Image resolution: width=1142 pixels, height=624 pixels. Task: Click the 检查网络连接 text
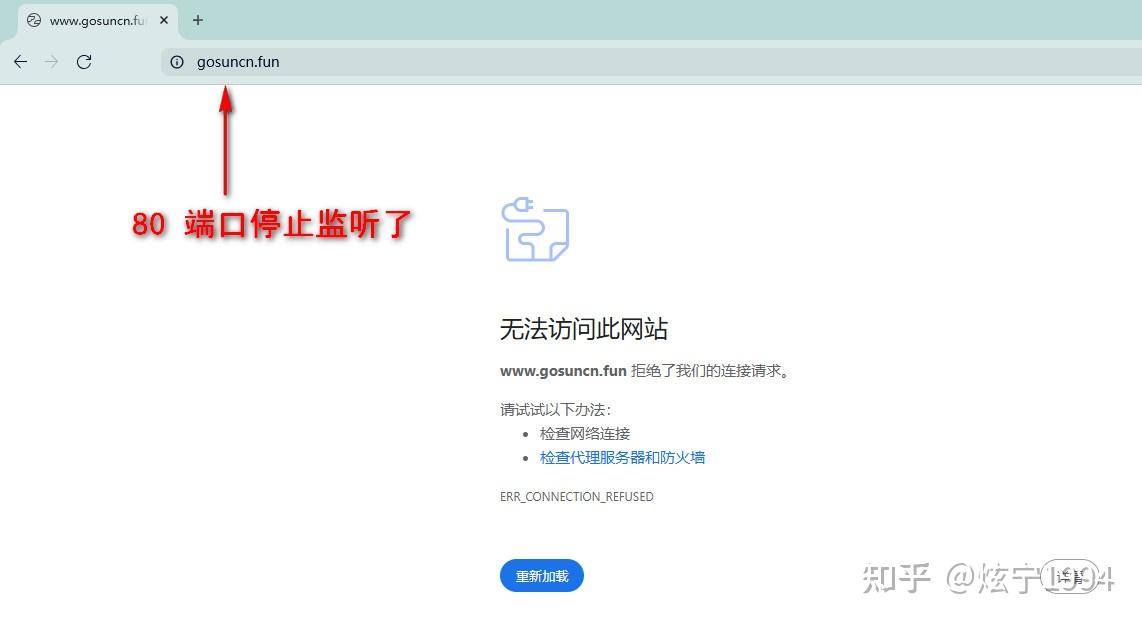coord(585,433)
